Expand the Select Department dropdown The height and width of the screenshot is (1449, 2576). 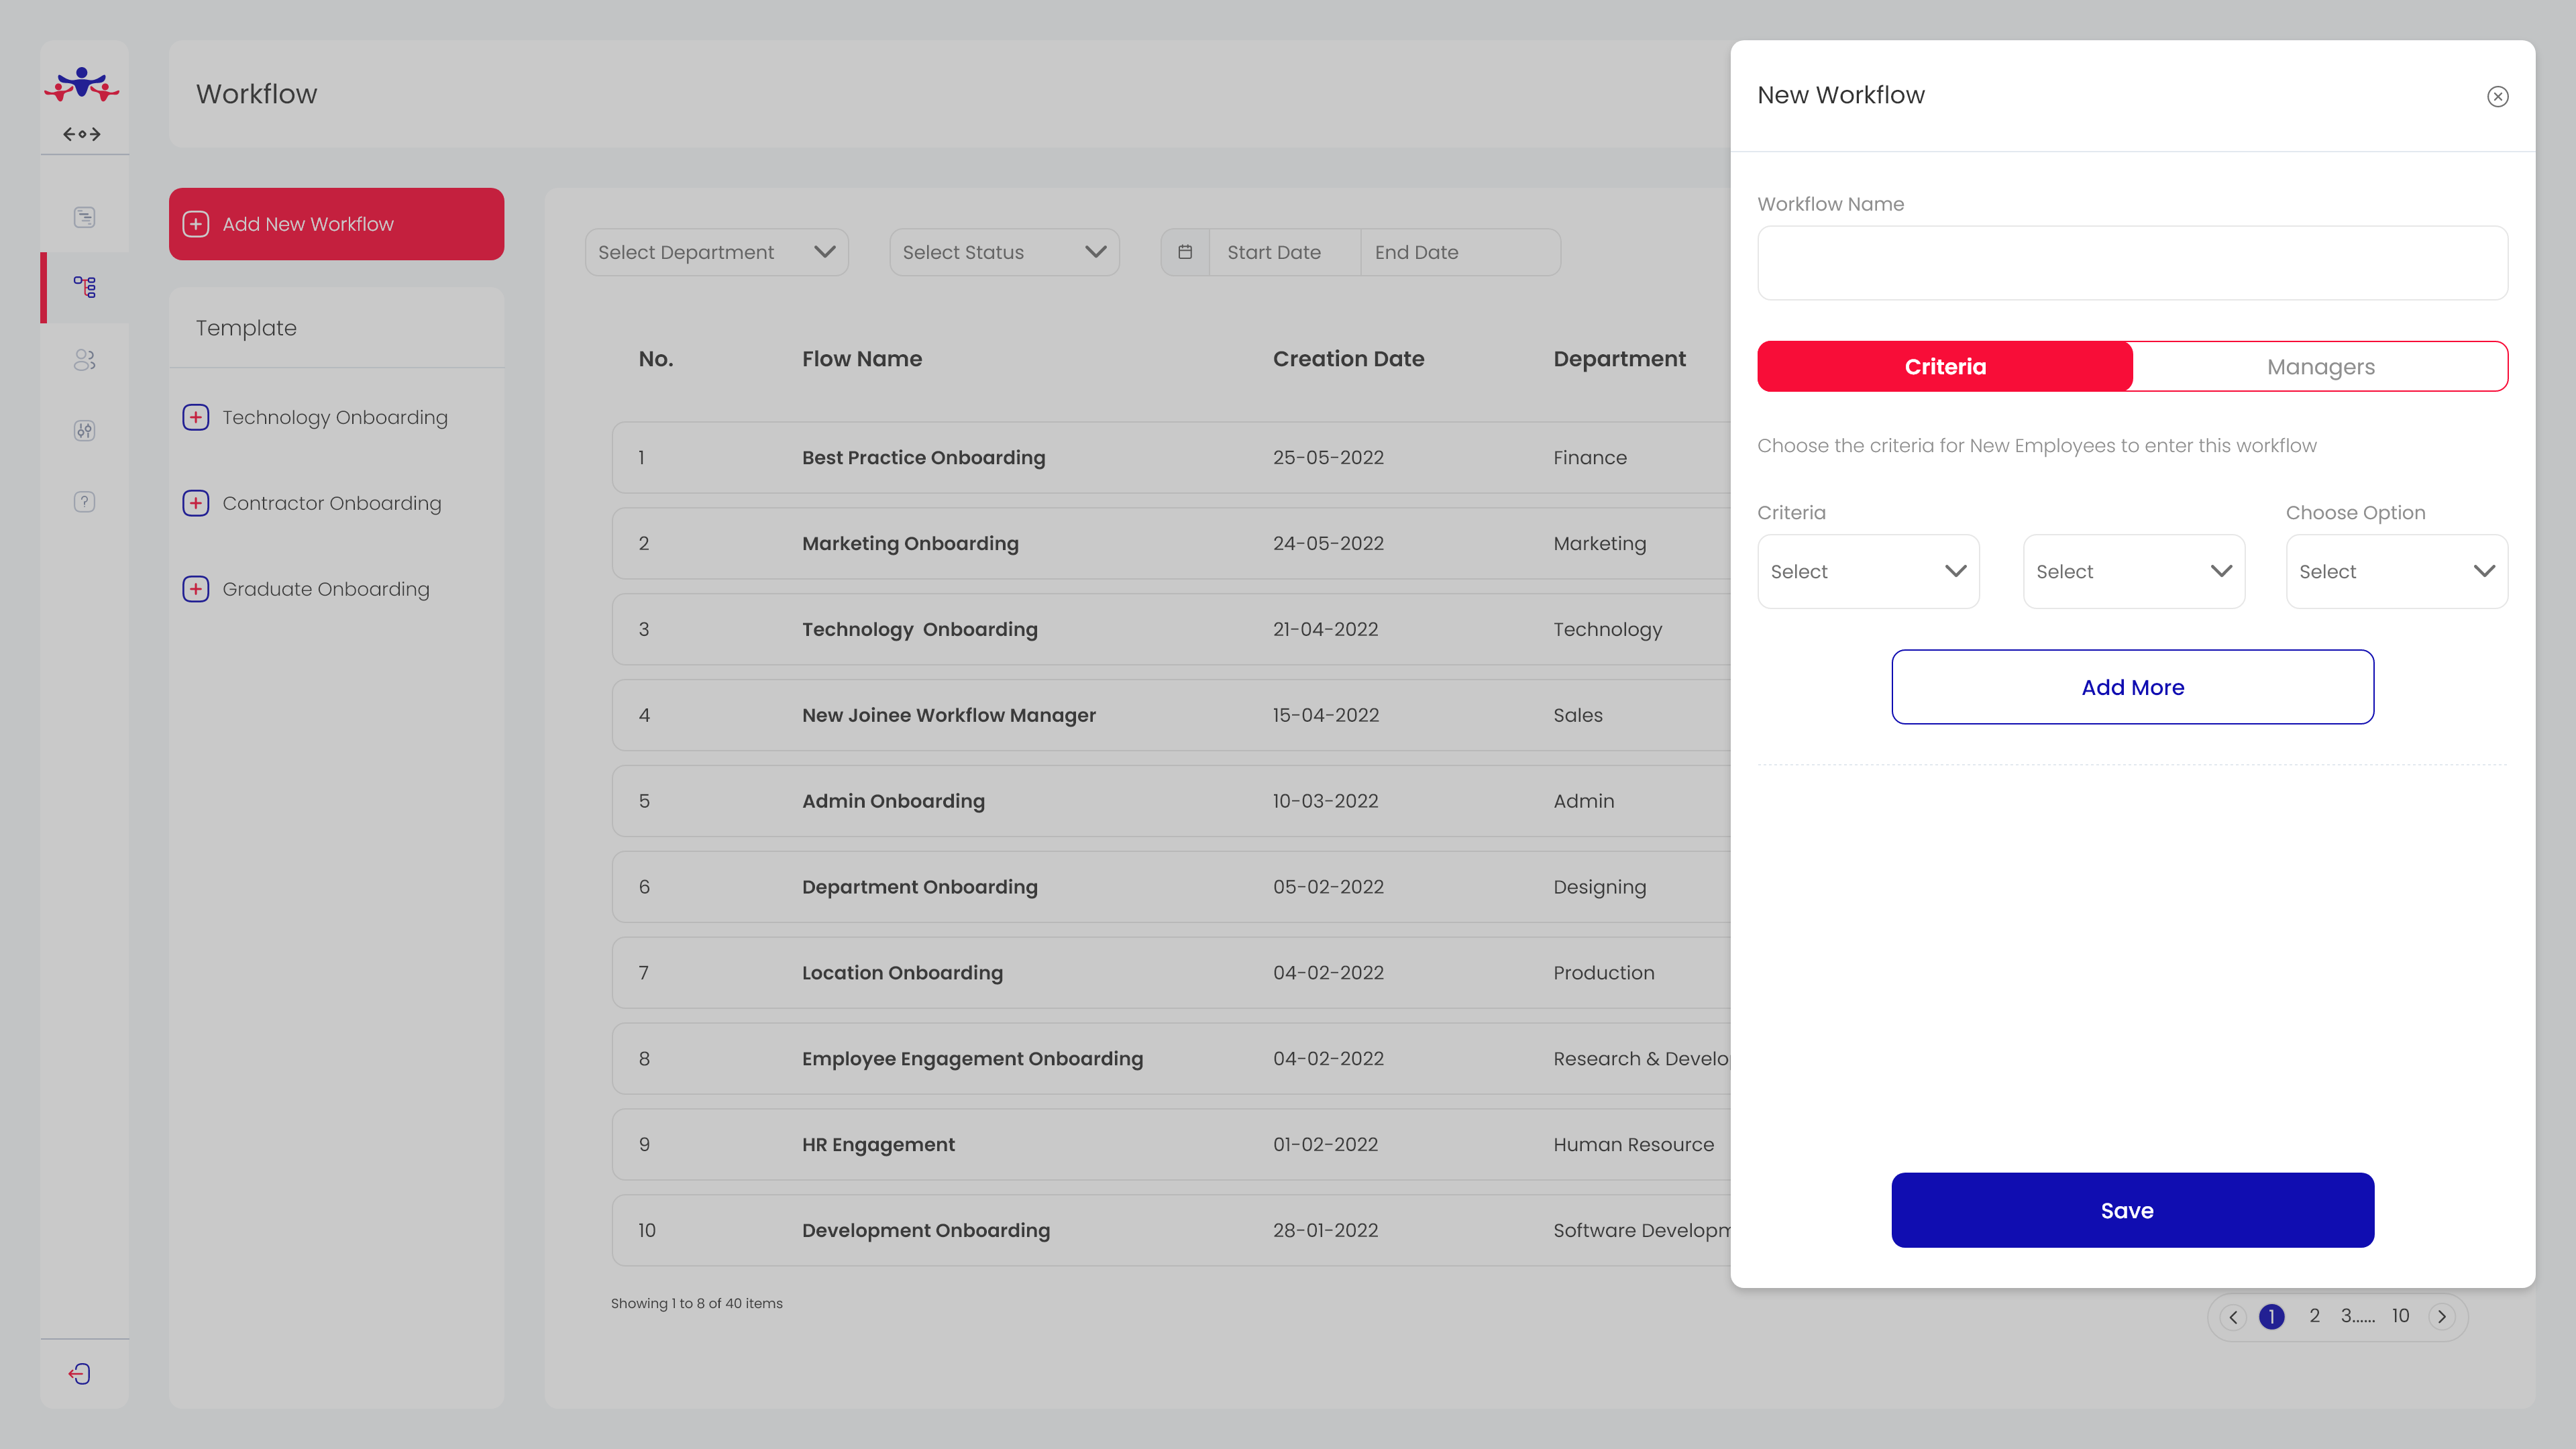pyautogui.click(x=716, y=252)
